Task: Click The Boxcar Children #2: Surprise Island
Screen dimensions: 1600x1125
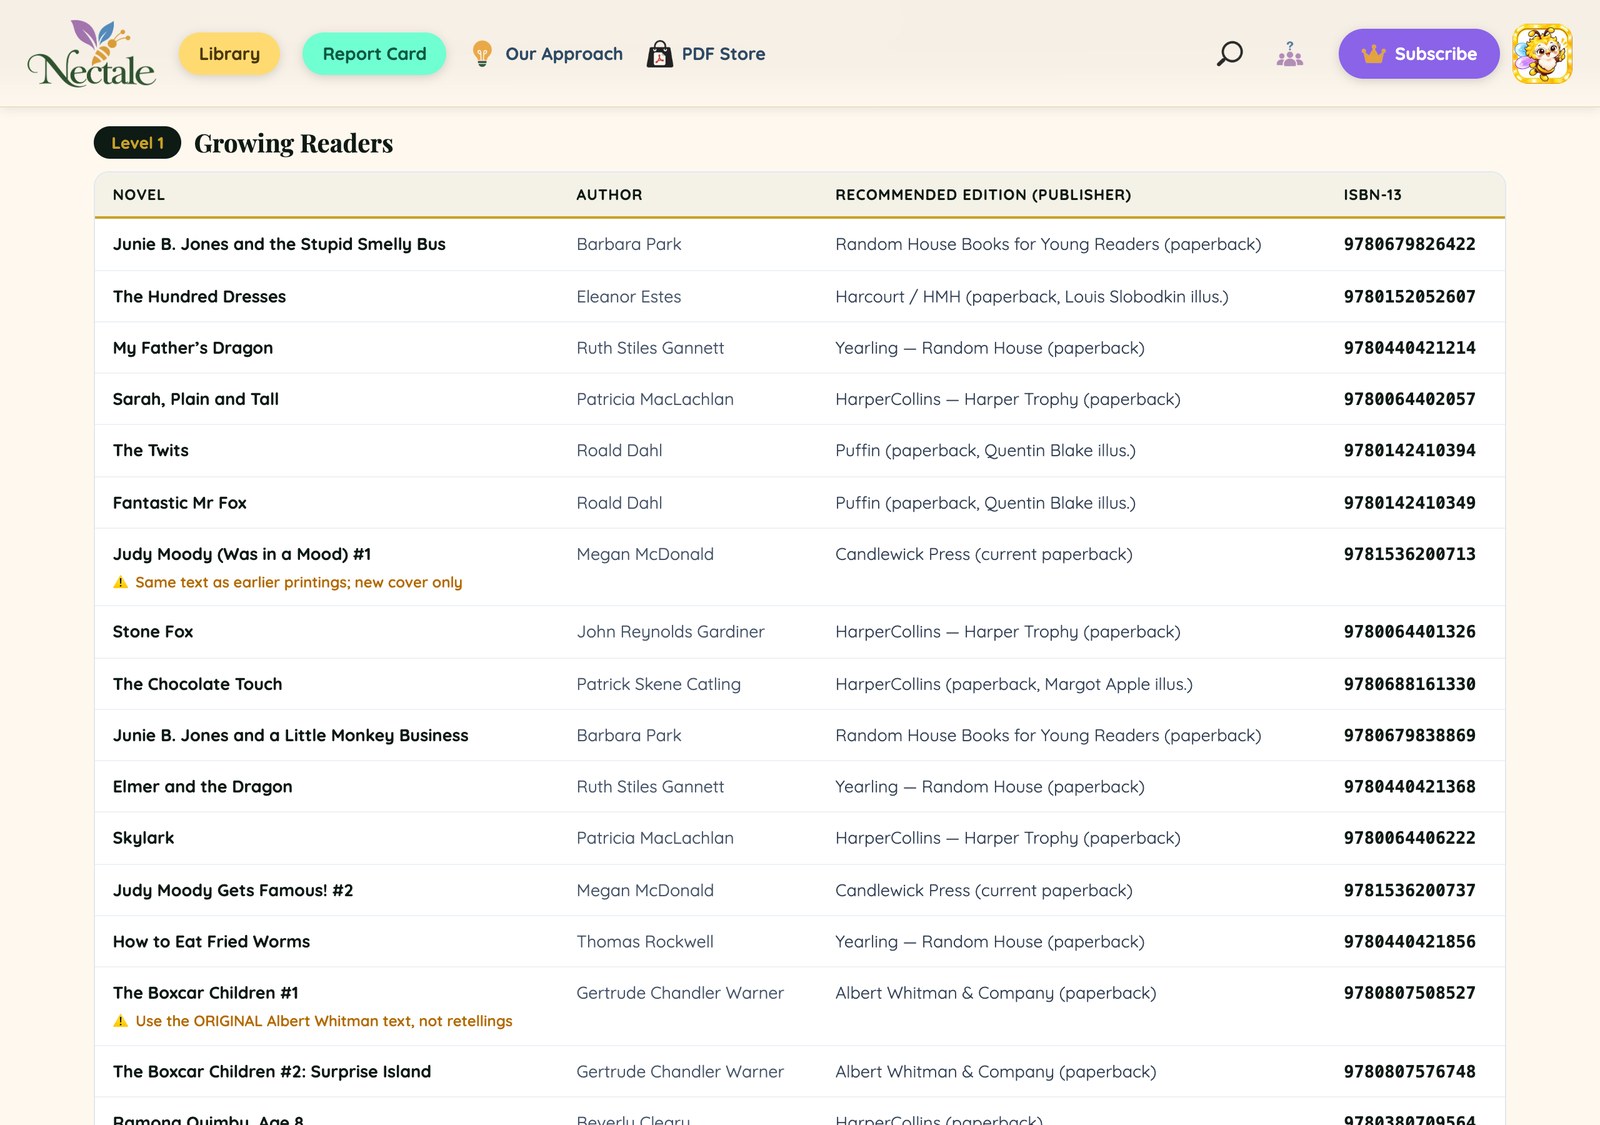Action: click(x=272, y=1072)
